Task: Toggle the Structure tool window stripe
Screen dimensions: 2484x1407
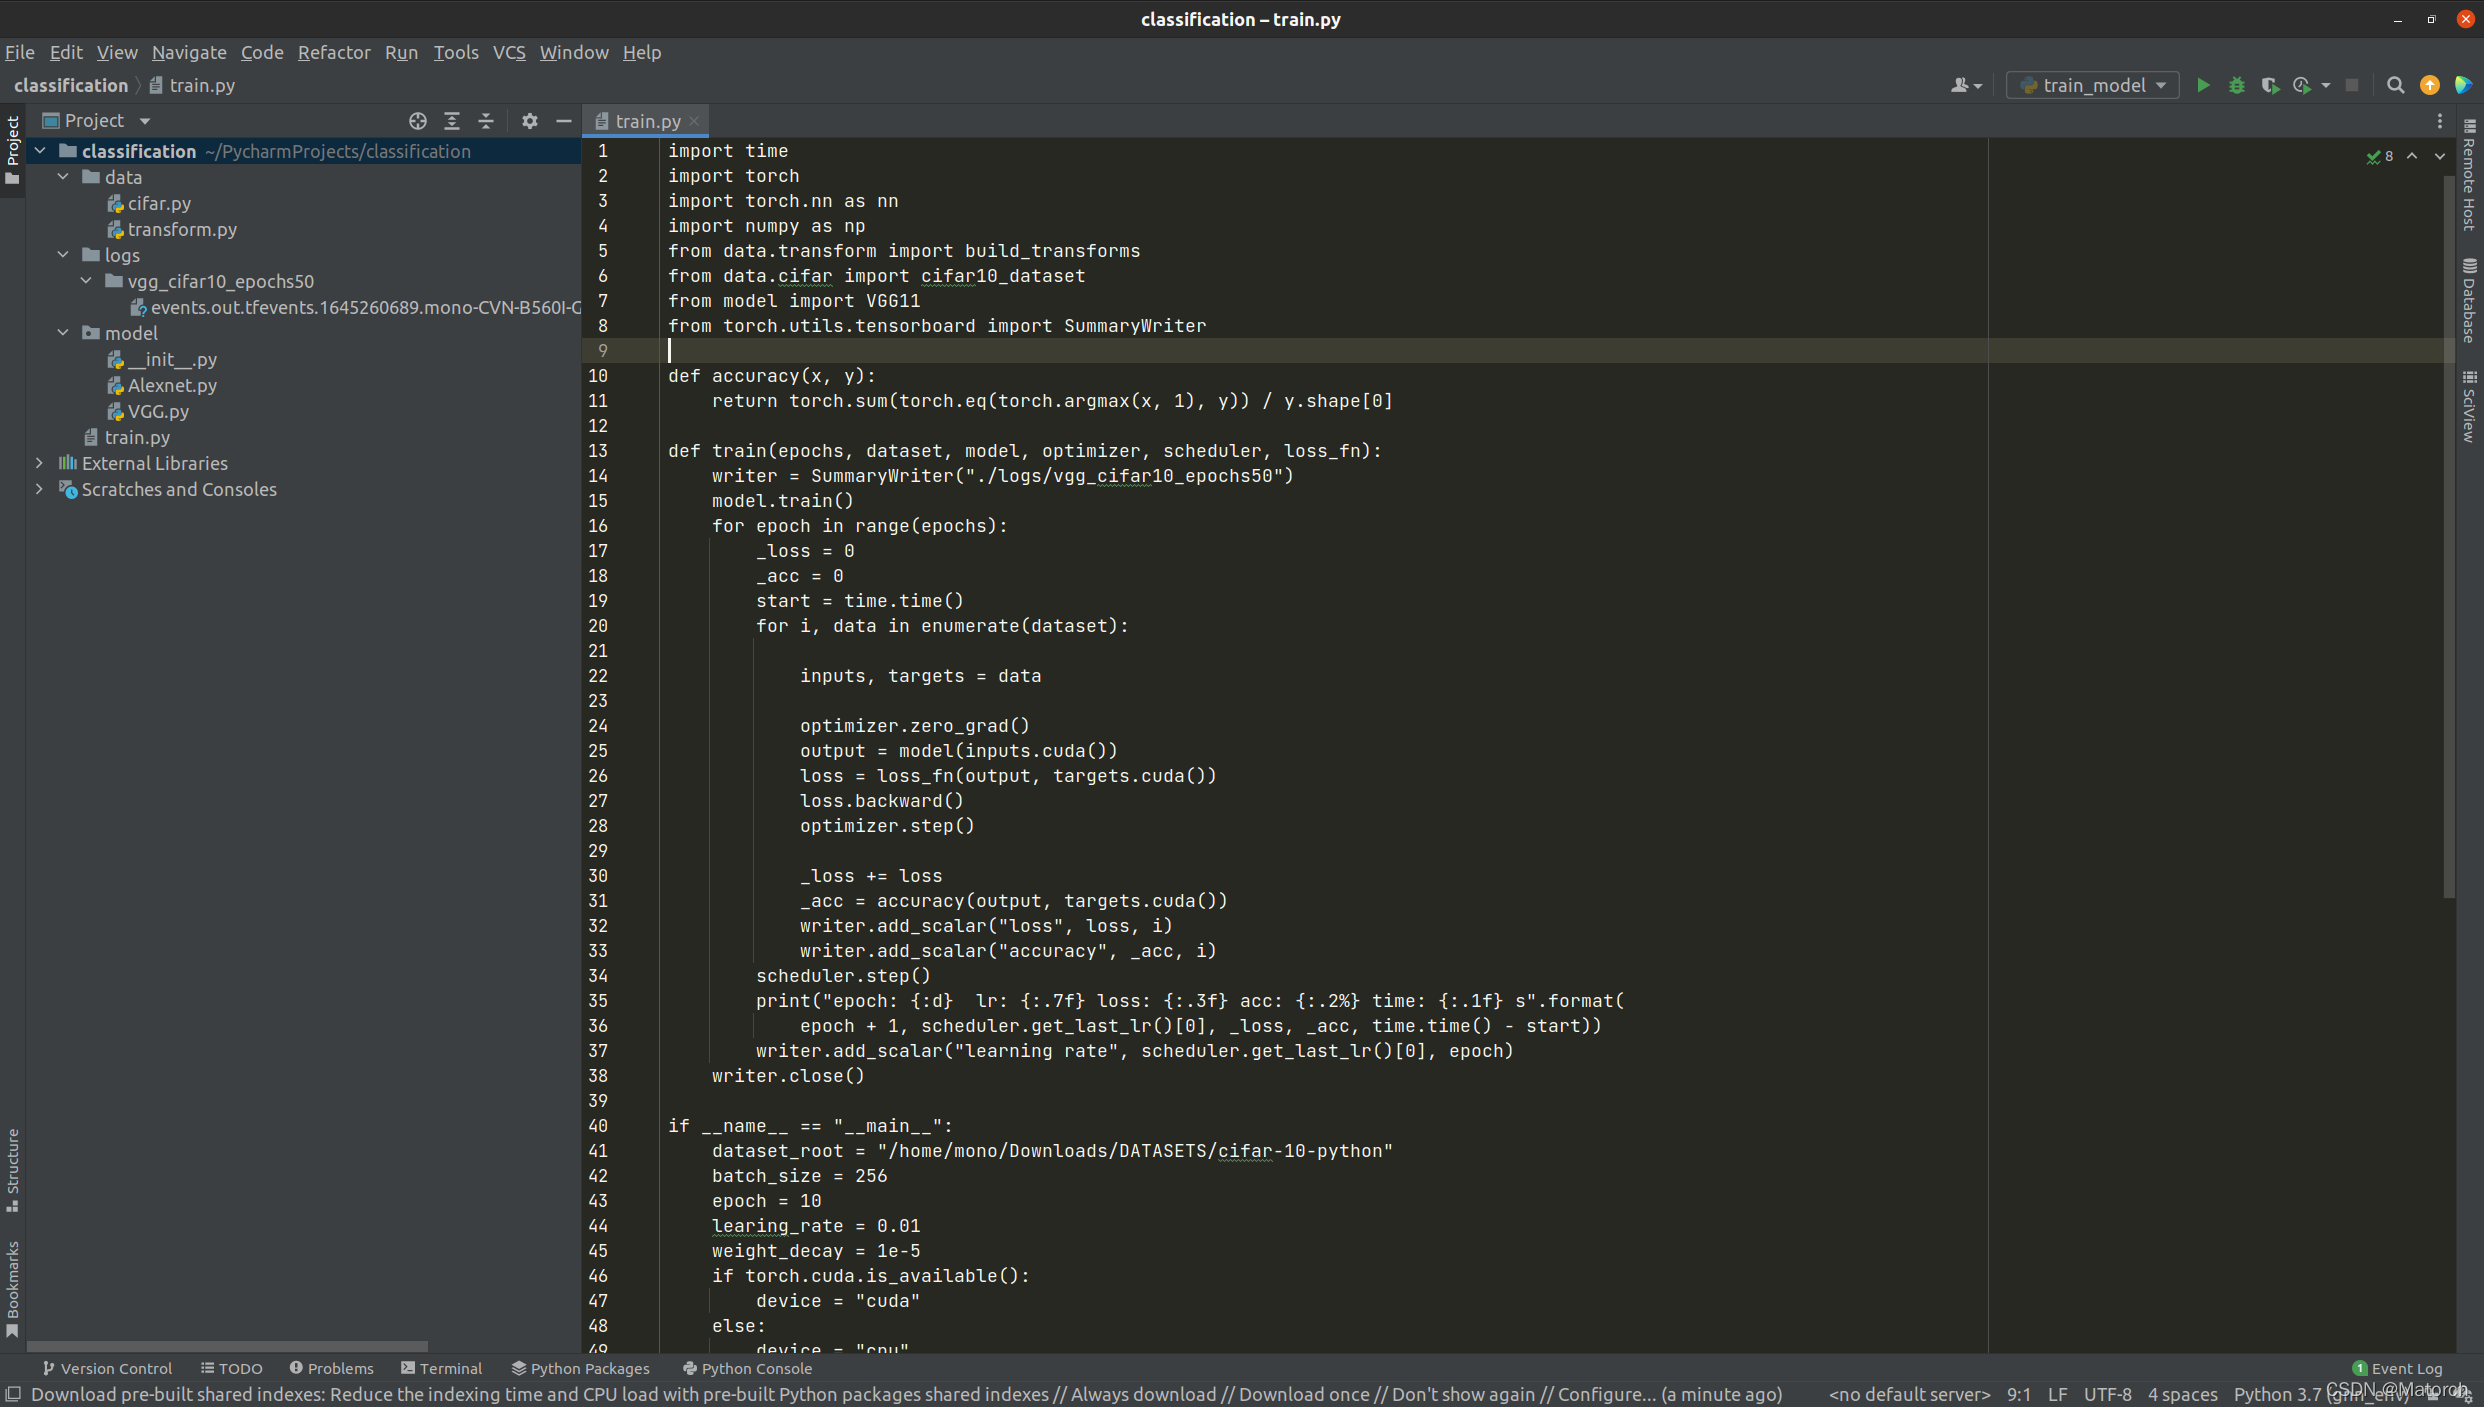Action: pos(13,1170)
